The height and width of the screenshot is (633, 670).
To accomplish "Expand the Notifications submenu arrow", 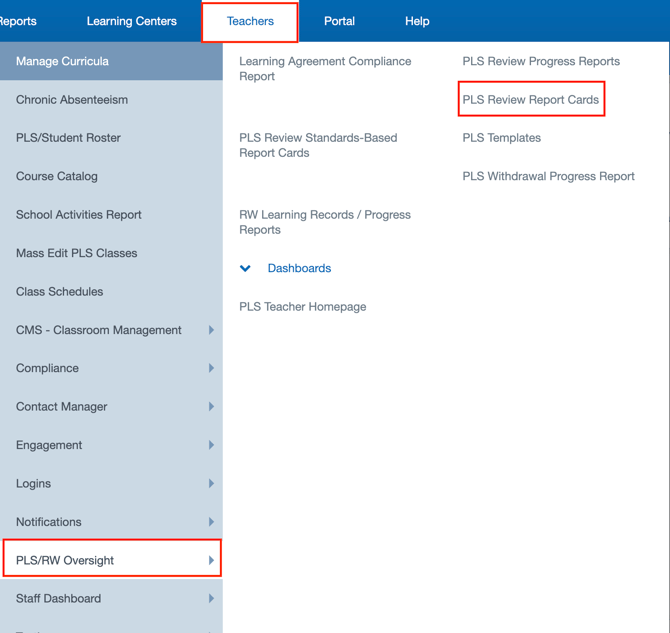I will click(211, 522).
